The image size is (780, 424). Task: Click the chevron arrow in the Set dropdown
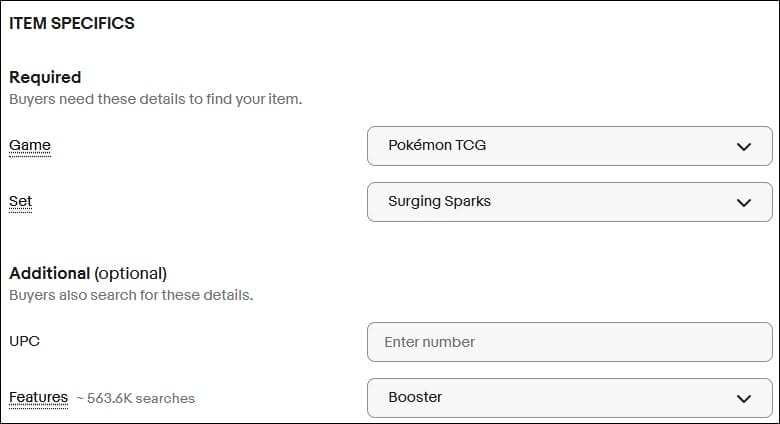(743, 202)
